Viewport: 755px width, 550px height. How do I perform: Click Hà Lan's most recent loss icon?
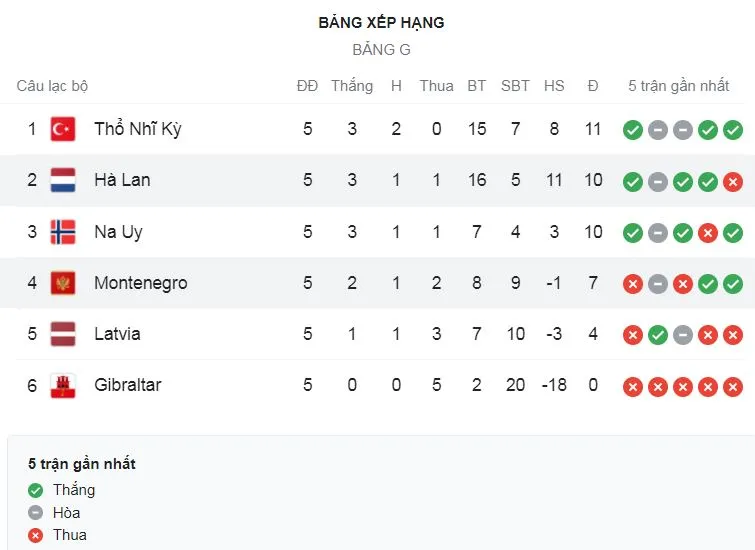pyautogui.click(x=733, y=181)
